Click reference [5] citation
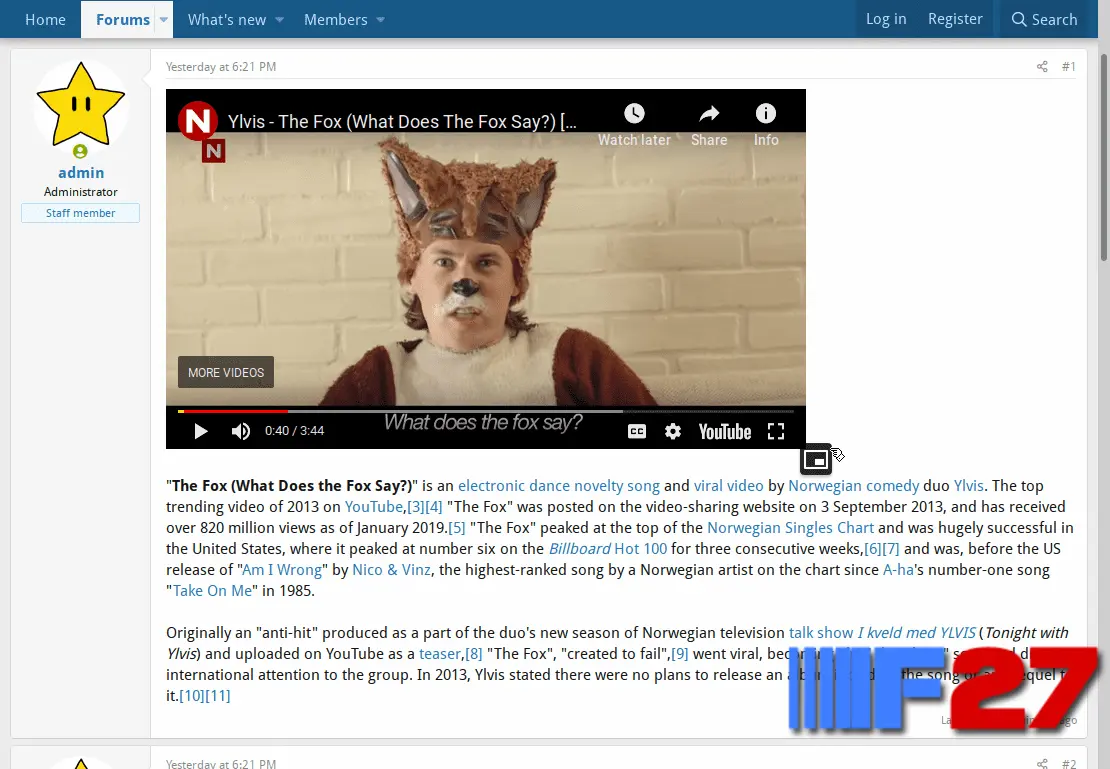 [x=457, y=528]
